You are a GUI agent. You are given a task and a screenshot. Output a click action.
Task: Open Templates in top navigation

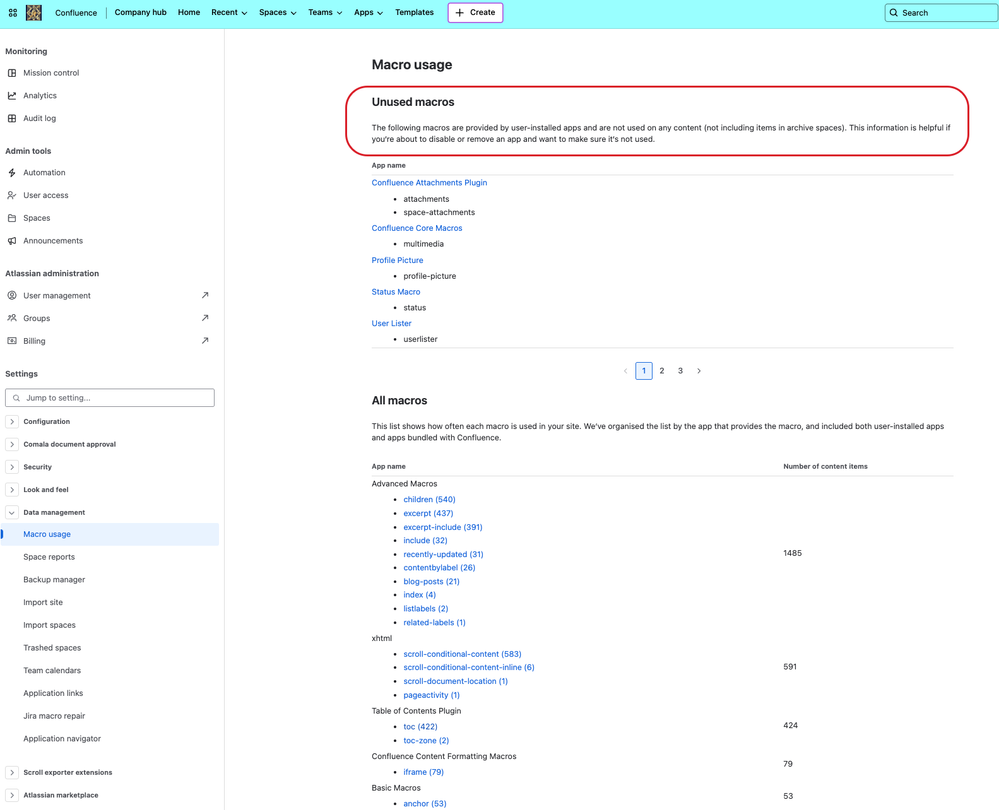414,13
